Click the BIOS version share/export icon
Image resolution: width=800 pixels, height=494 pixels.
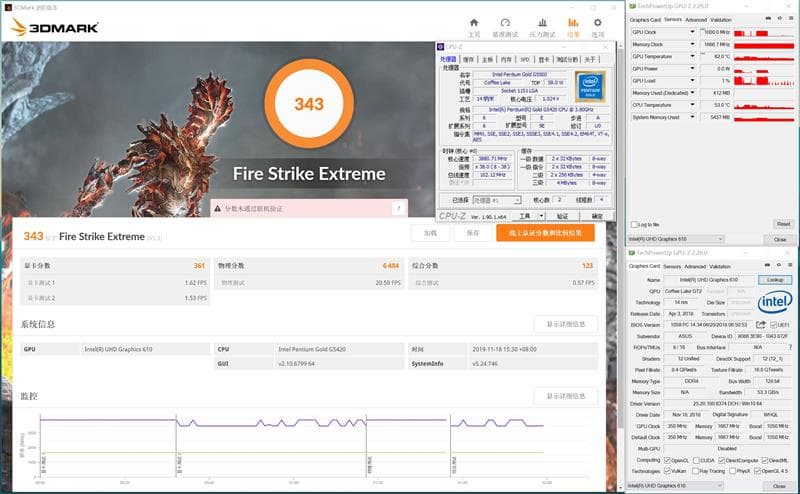coord(760,325)
